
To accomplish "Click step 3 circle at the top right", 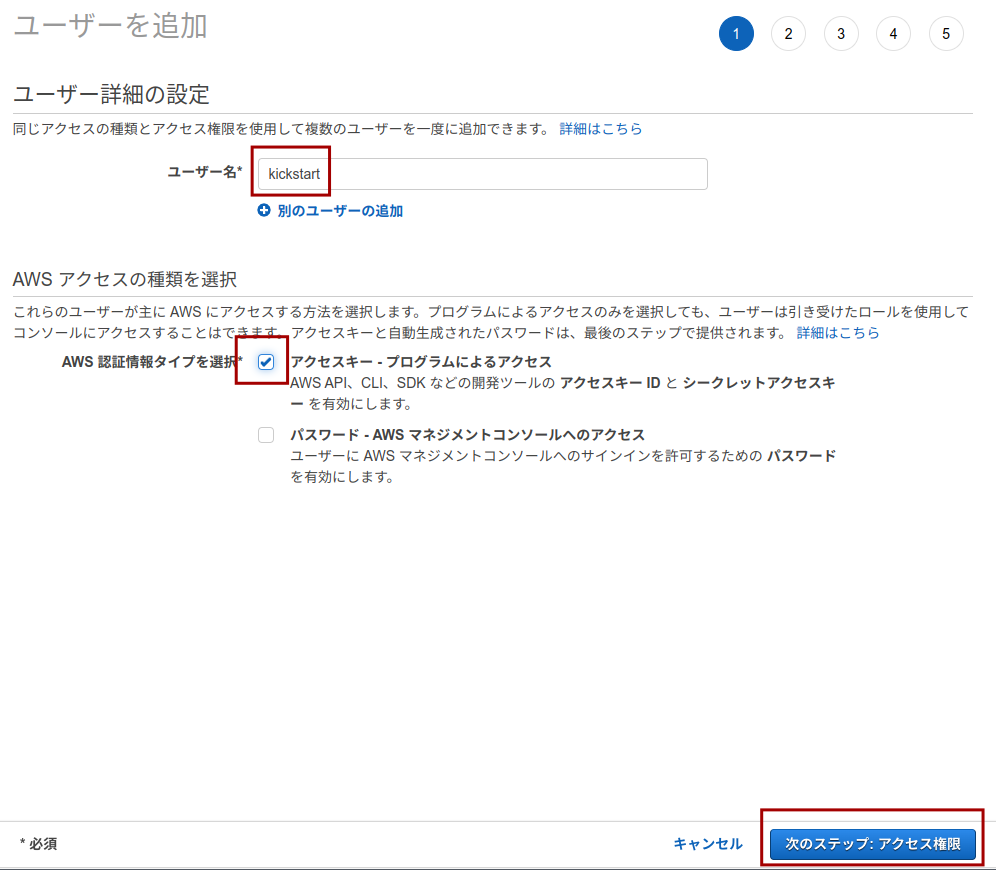I will (x=841, y=33).
